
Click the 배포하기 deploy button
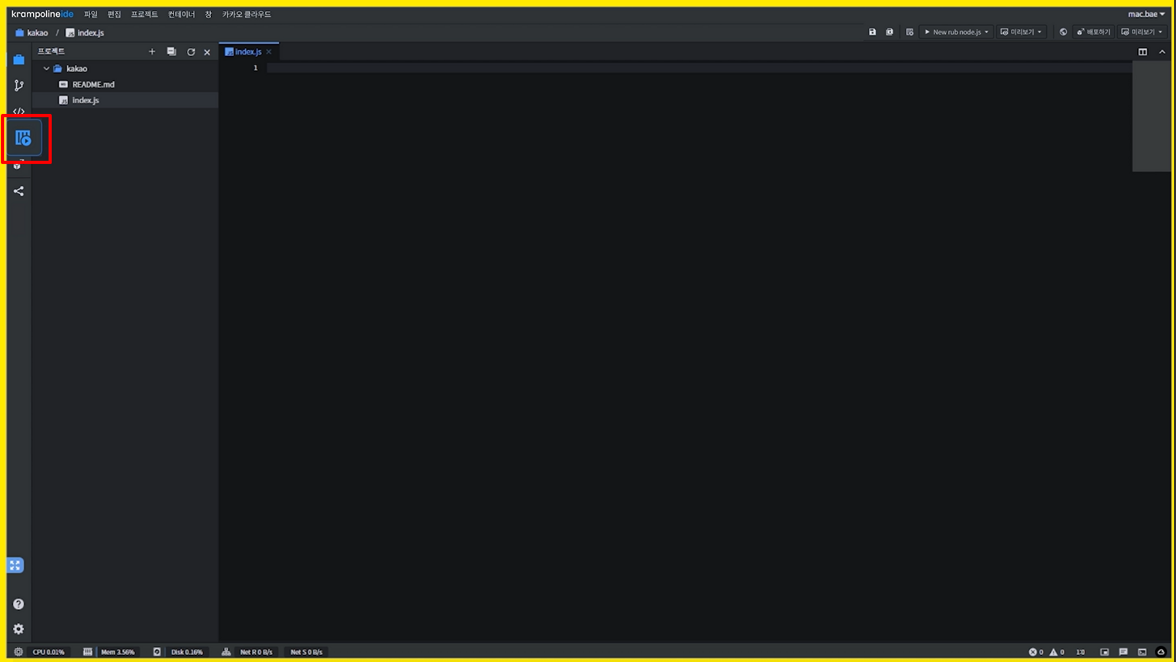(x=1093, y=32)
